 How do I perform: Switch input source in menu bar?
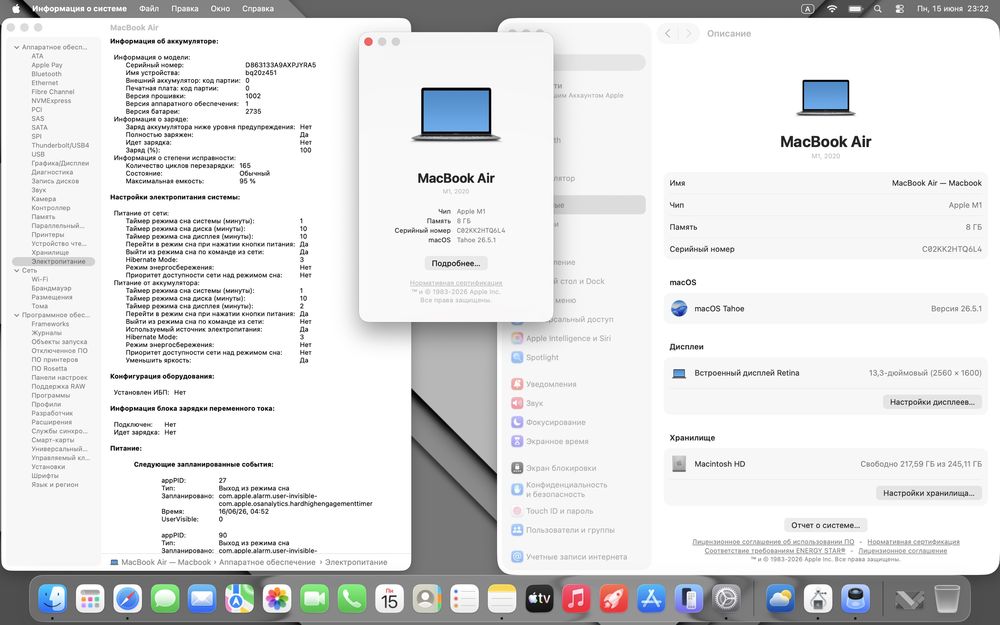[x=807, y=8]
